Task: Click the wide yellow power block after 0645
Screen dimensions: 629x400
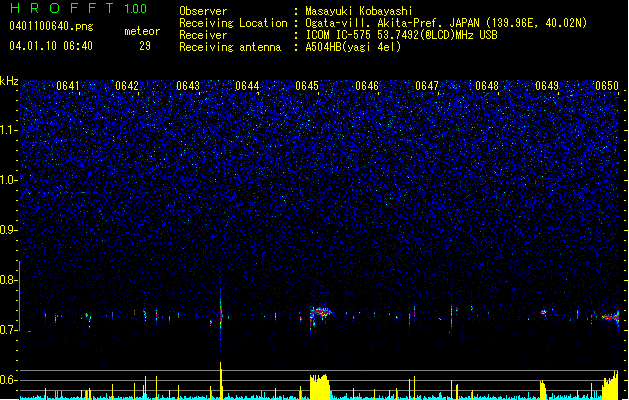Action: pos(320,387)
